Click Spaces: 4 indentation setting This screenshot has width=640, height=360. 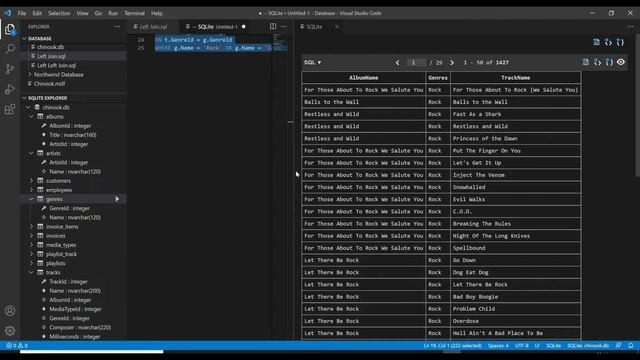pos(498,345)
